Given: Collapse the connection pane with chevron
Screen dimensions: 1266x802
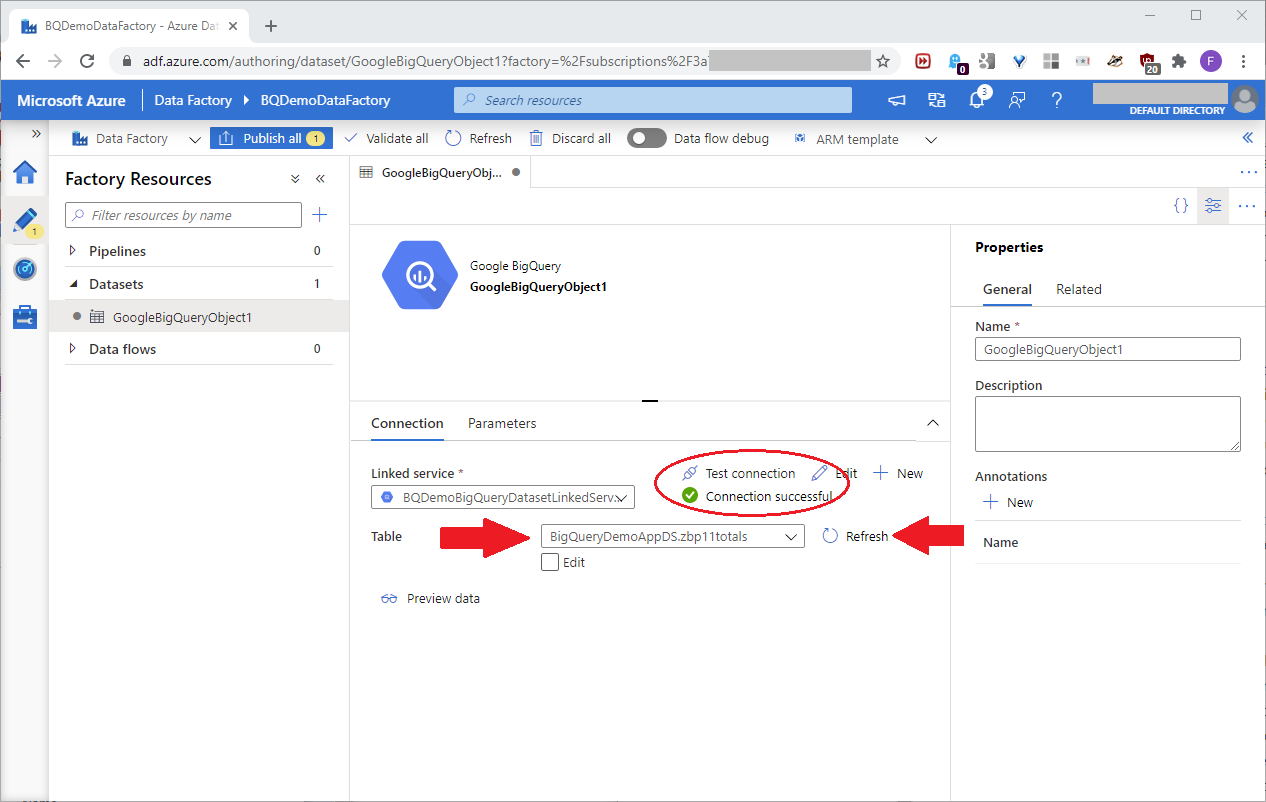Looking at the screenshot, I should tap(933, 423).
